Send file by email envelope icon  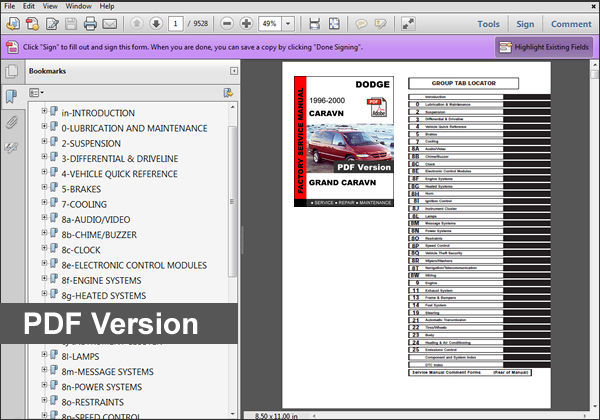[x=109, y=24]
